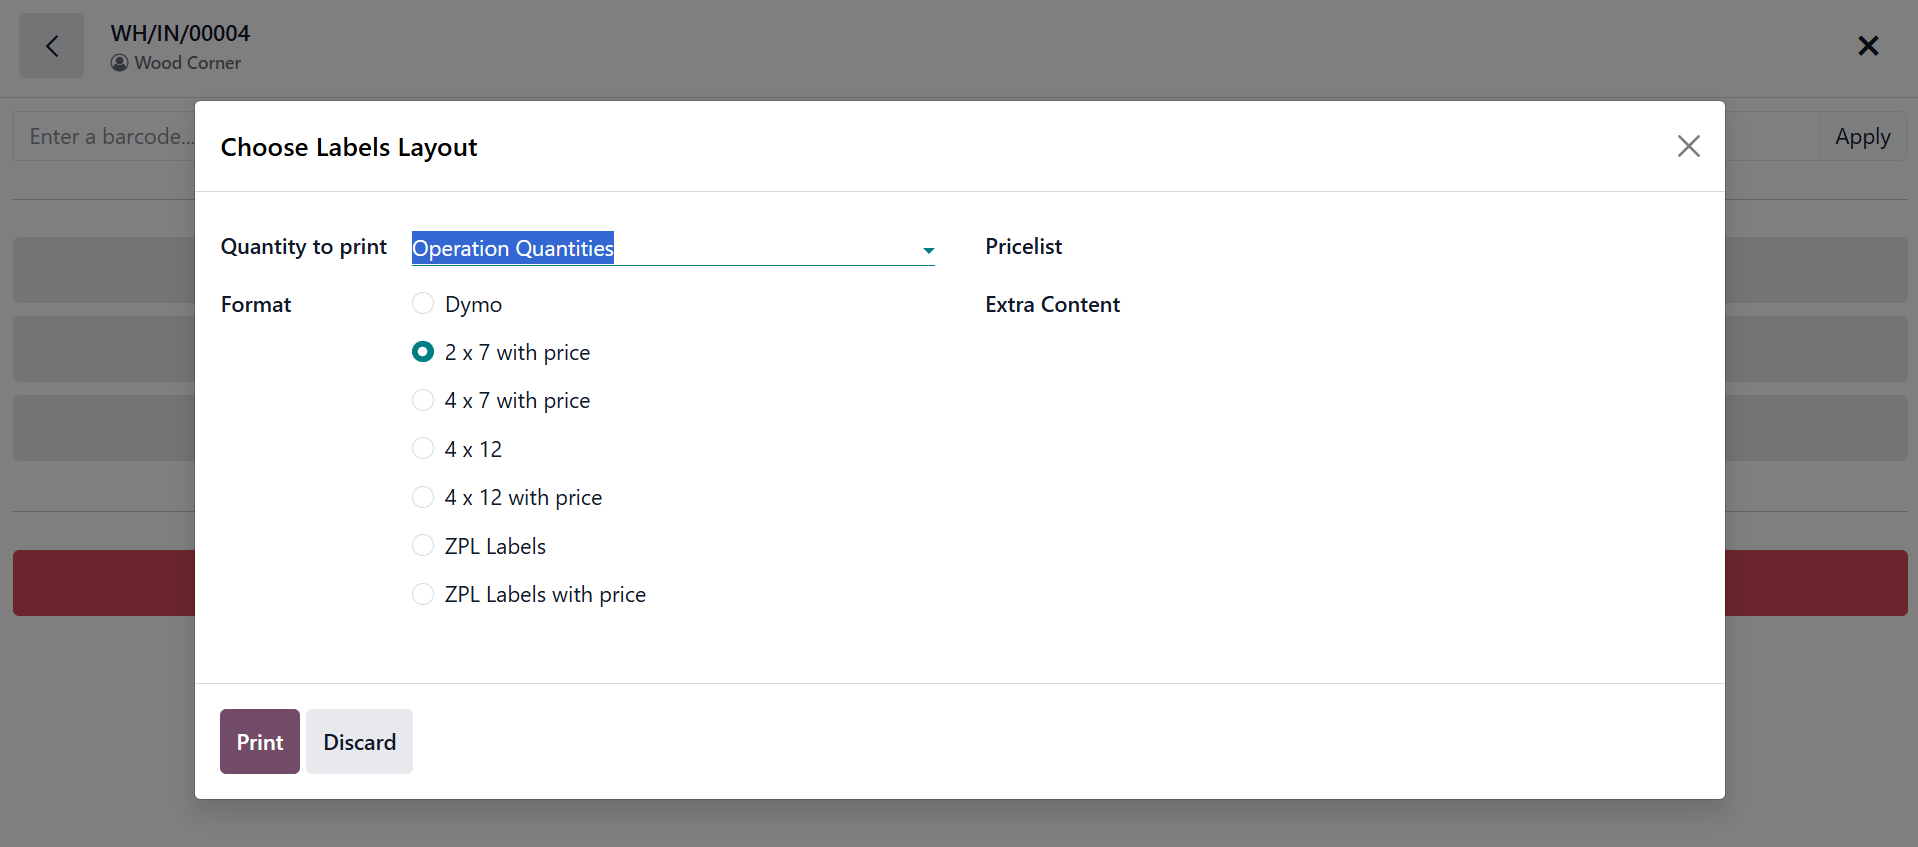Click the WH/IN/00004 transfer title
The image size is (1918, 847).
coord(180,33)
